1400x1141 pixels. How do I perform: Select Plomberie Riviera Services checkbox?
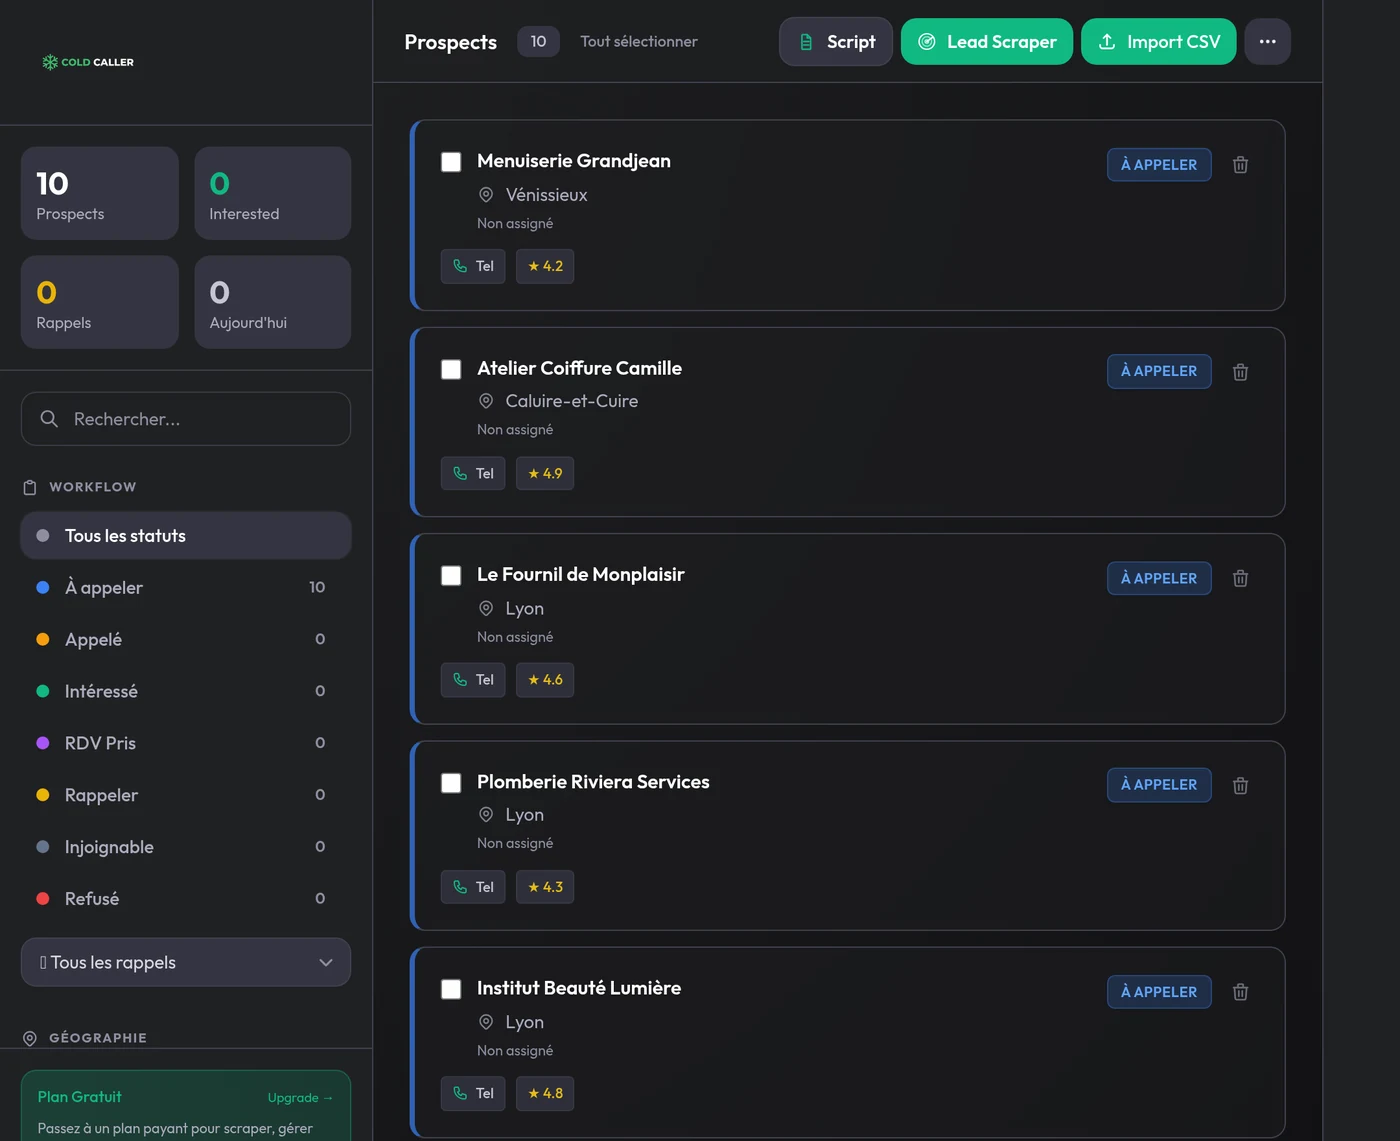tap(451, 782)
